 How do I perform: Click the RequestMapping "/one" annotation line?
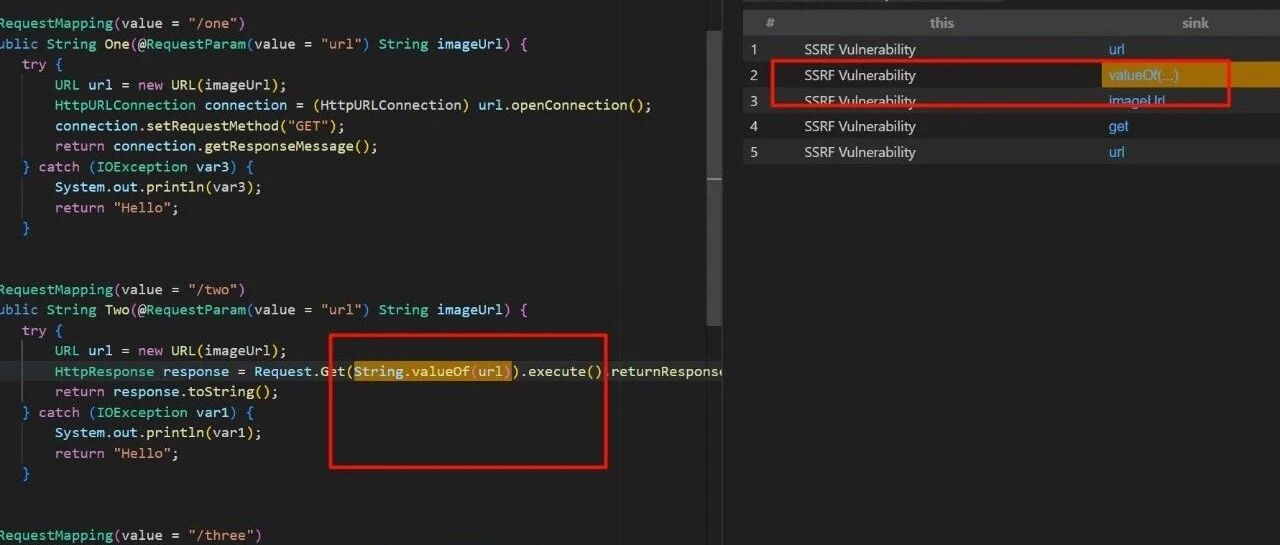point(122,23)
